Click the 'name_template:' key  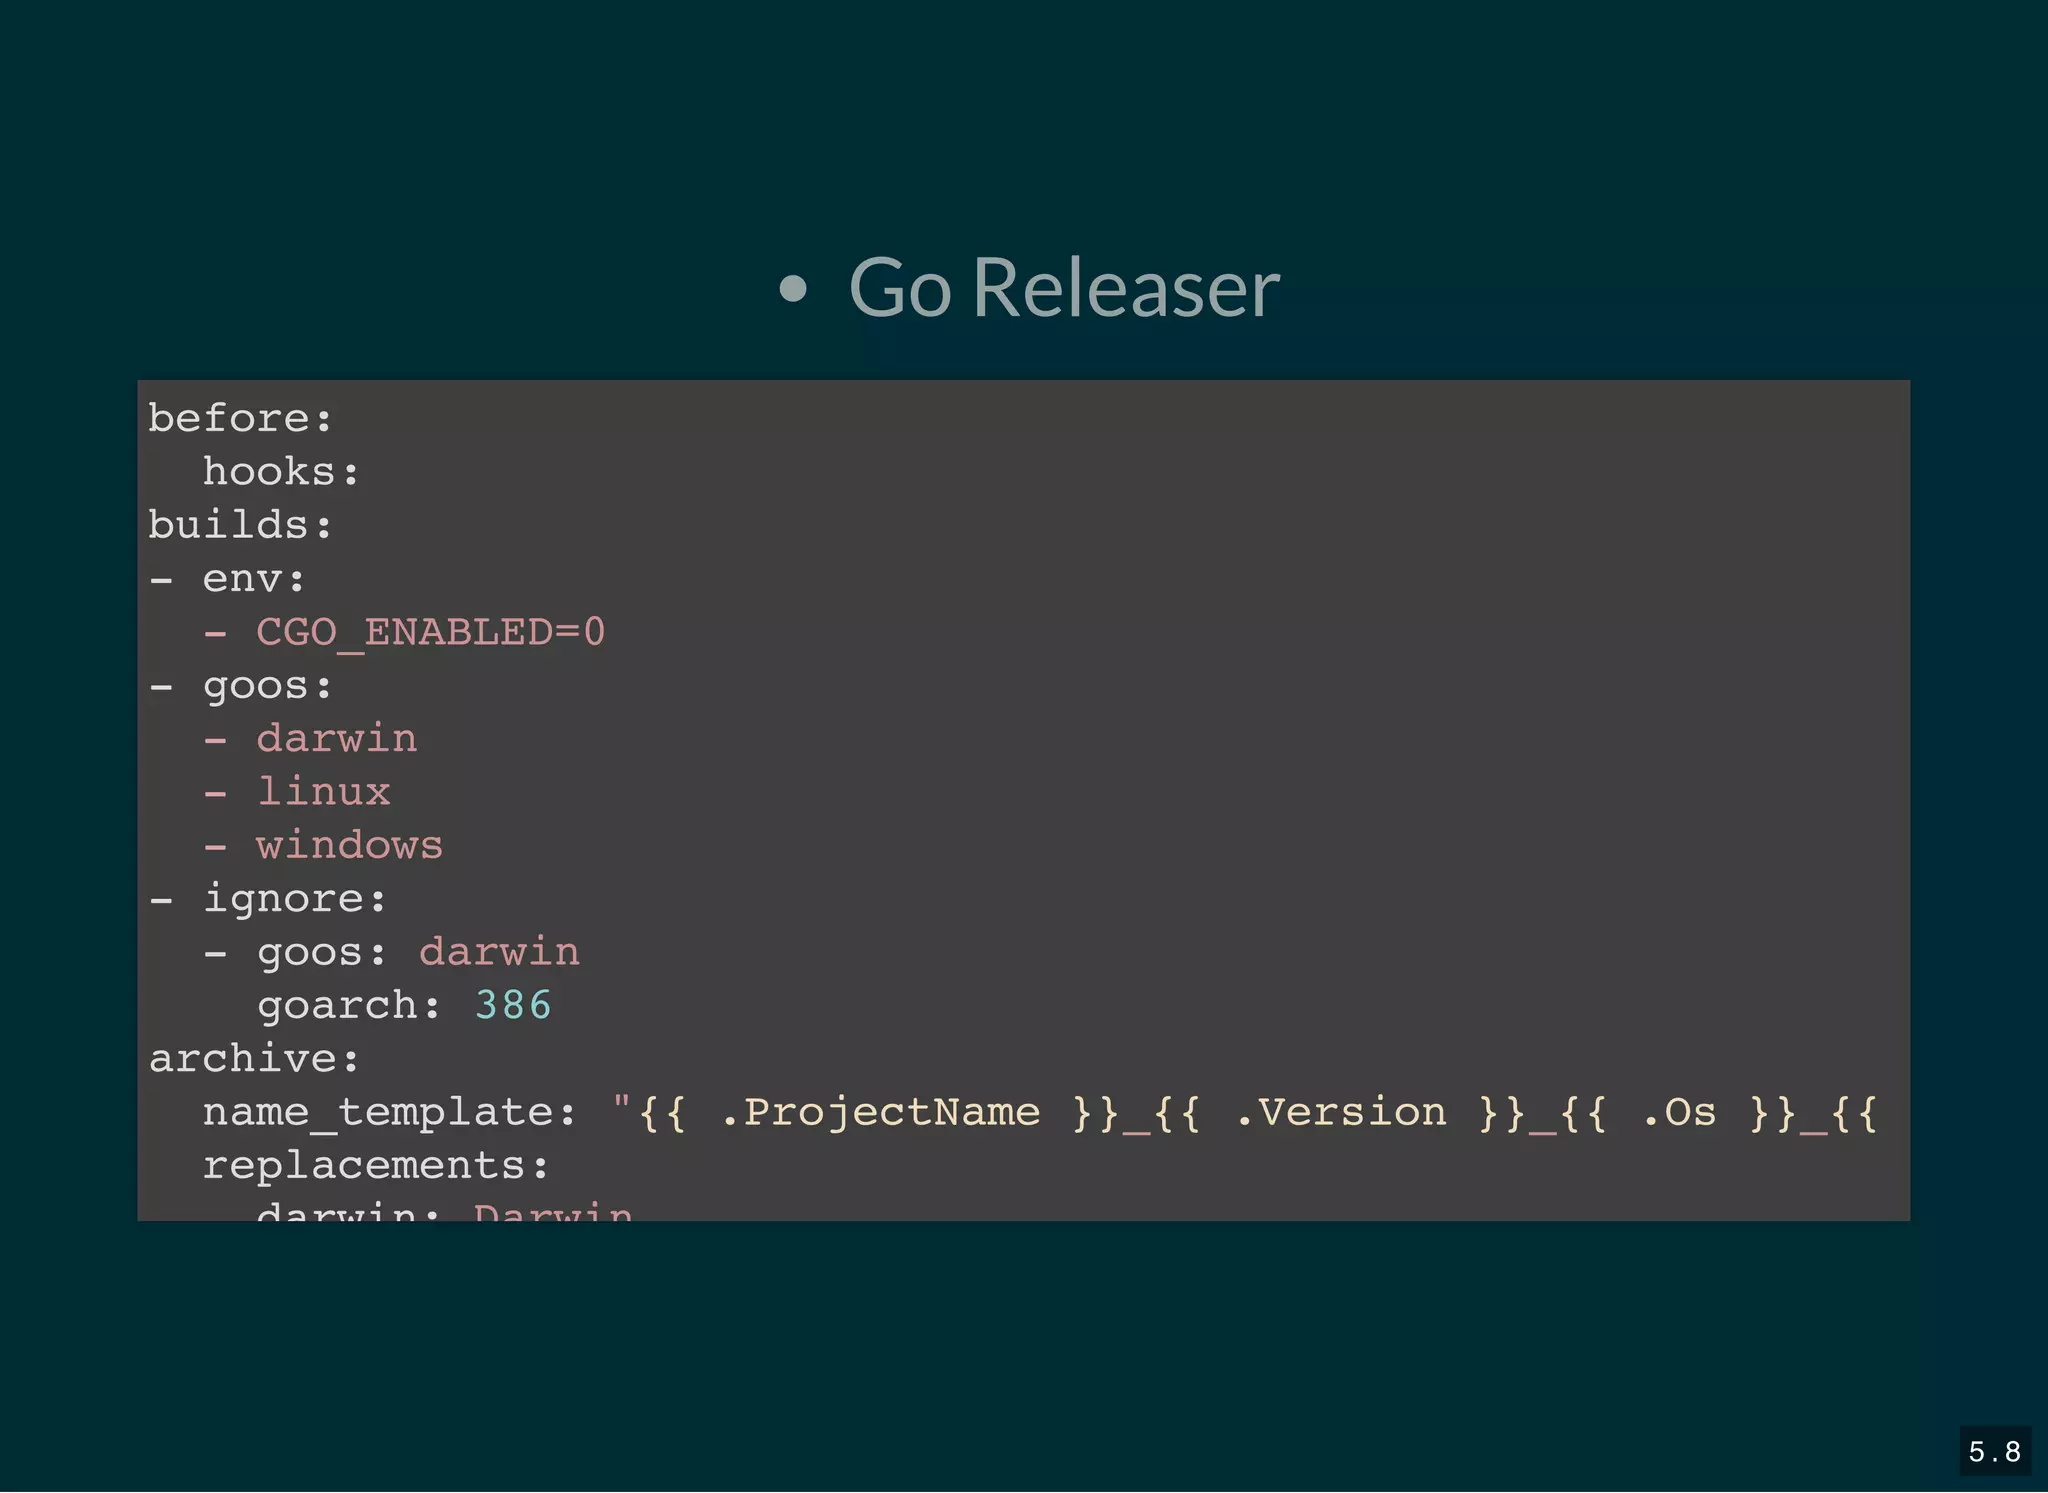[x=390, y=1112]
